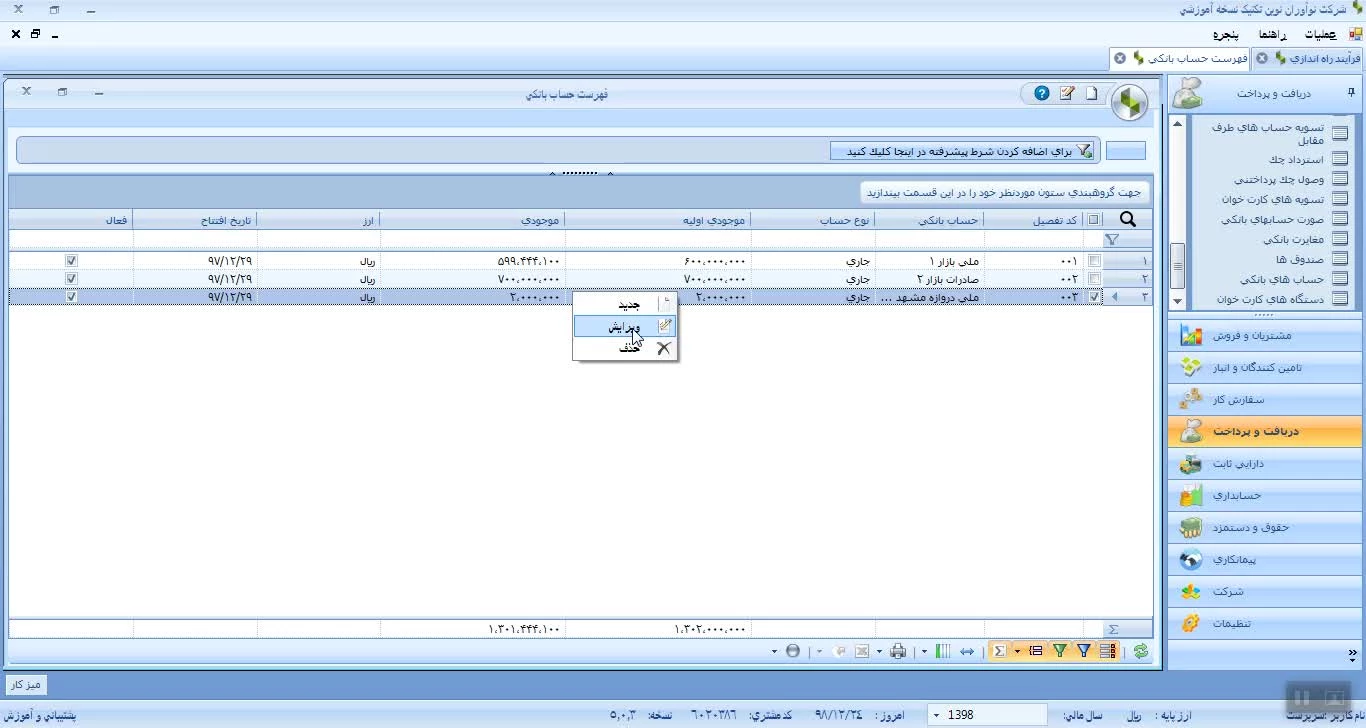This screenshot has width=1366, height=728.
Task: Open the پنجره menu
Action: (x=1226, y=34)
